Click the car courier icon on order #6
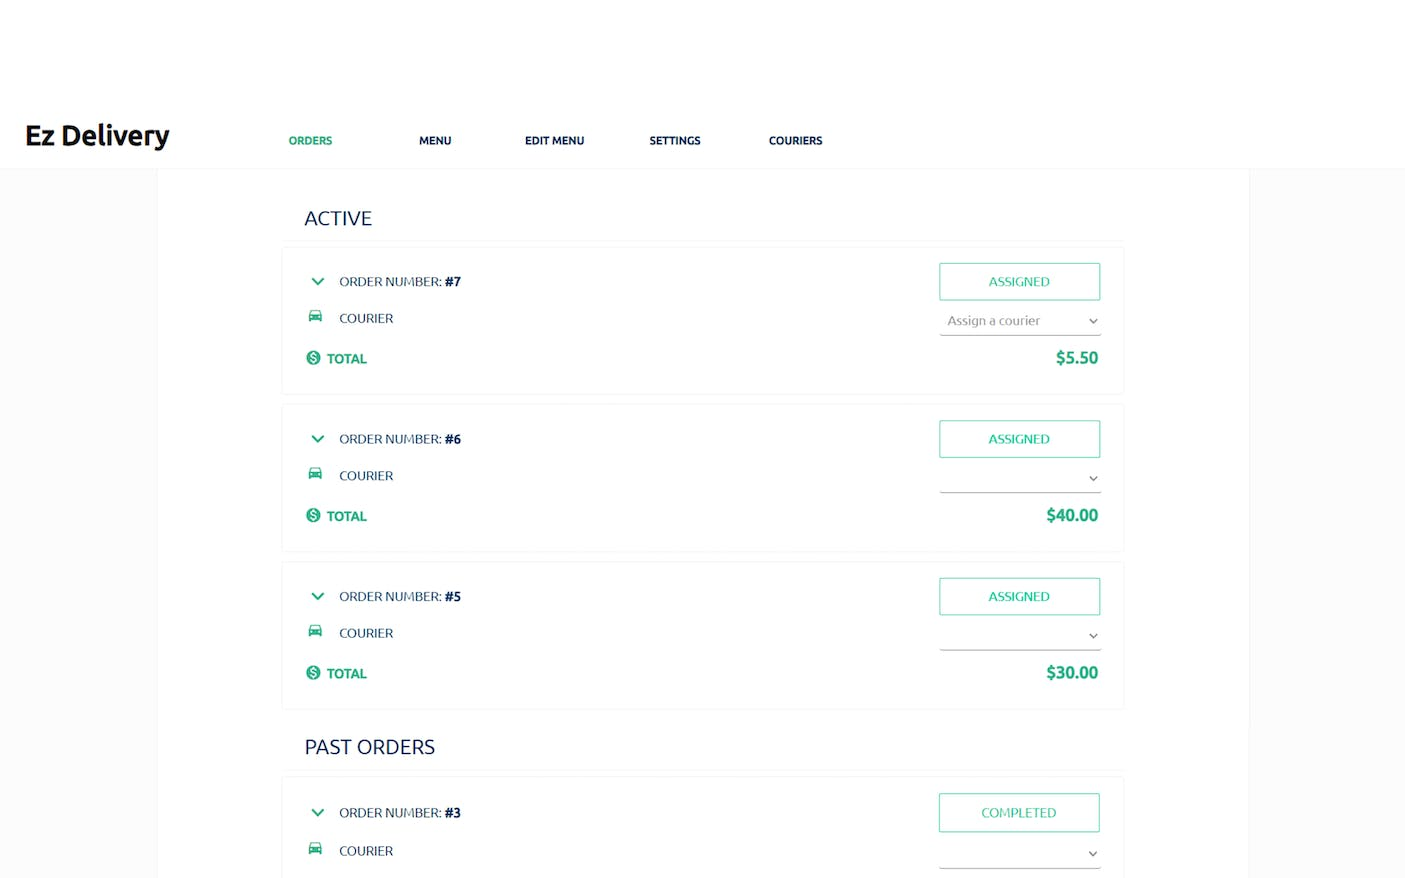1405x878 pixels. 315,474
